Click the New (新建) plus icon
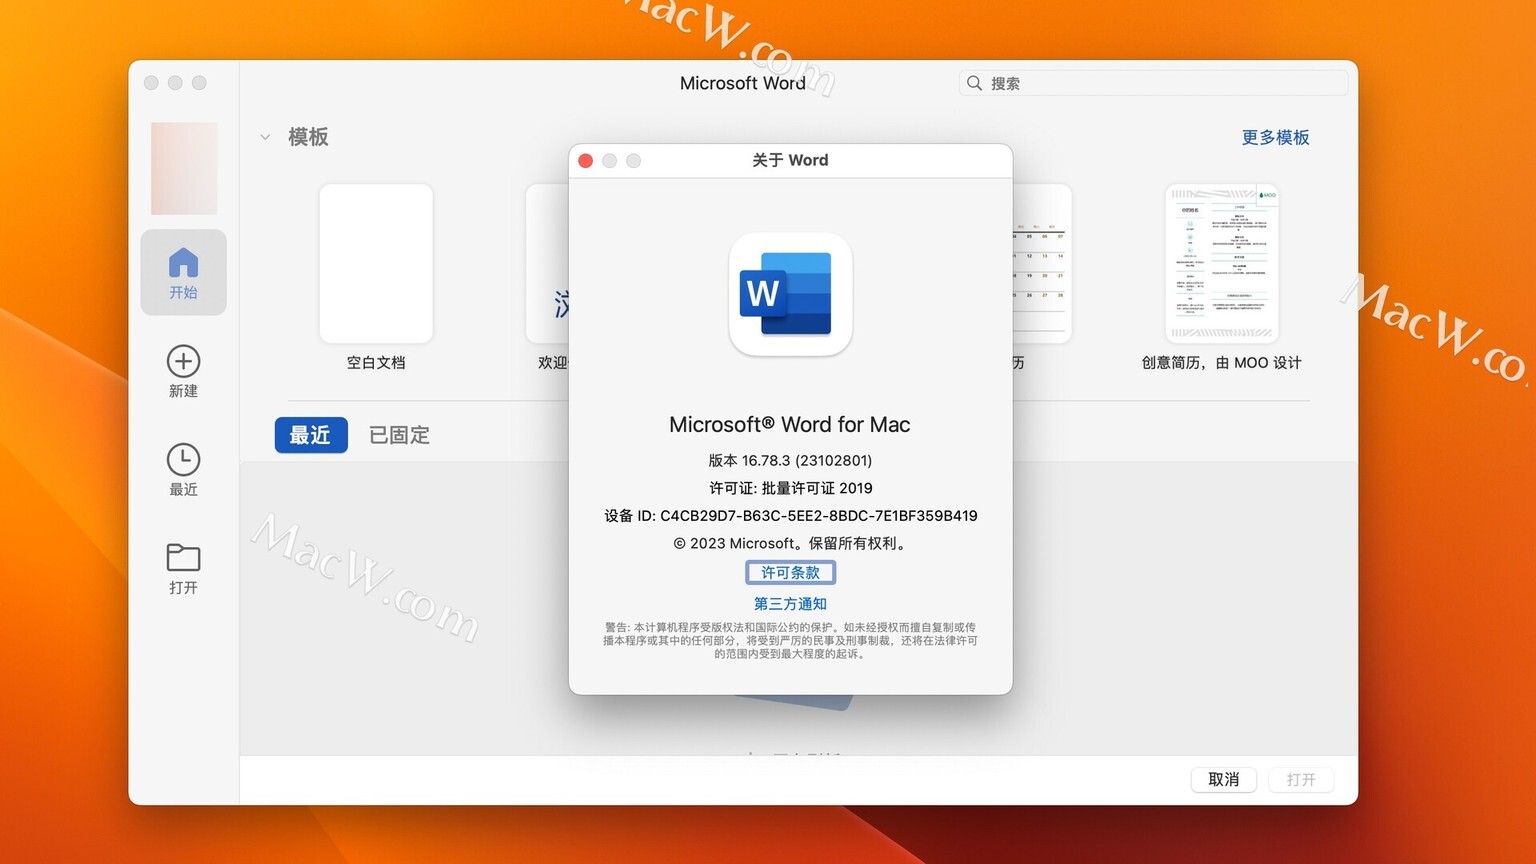 [x=183, y=361]
